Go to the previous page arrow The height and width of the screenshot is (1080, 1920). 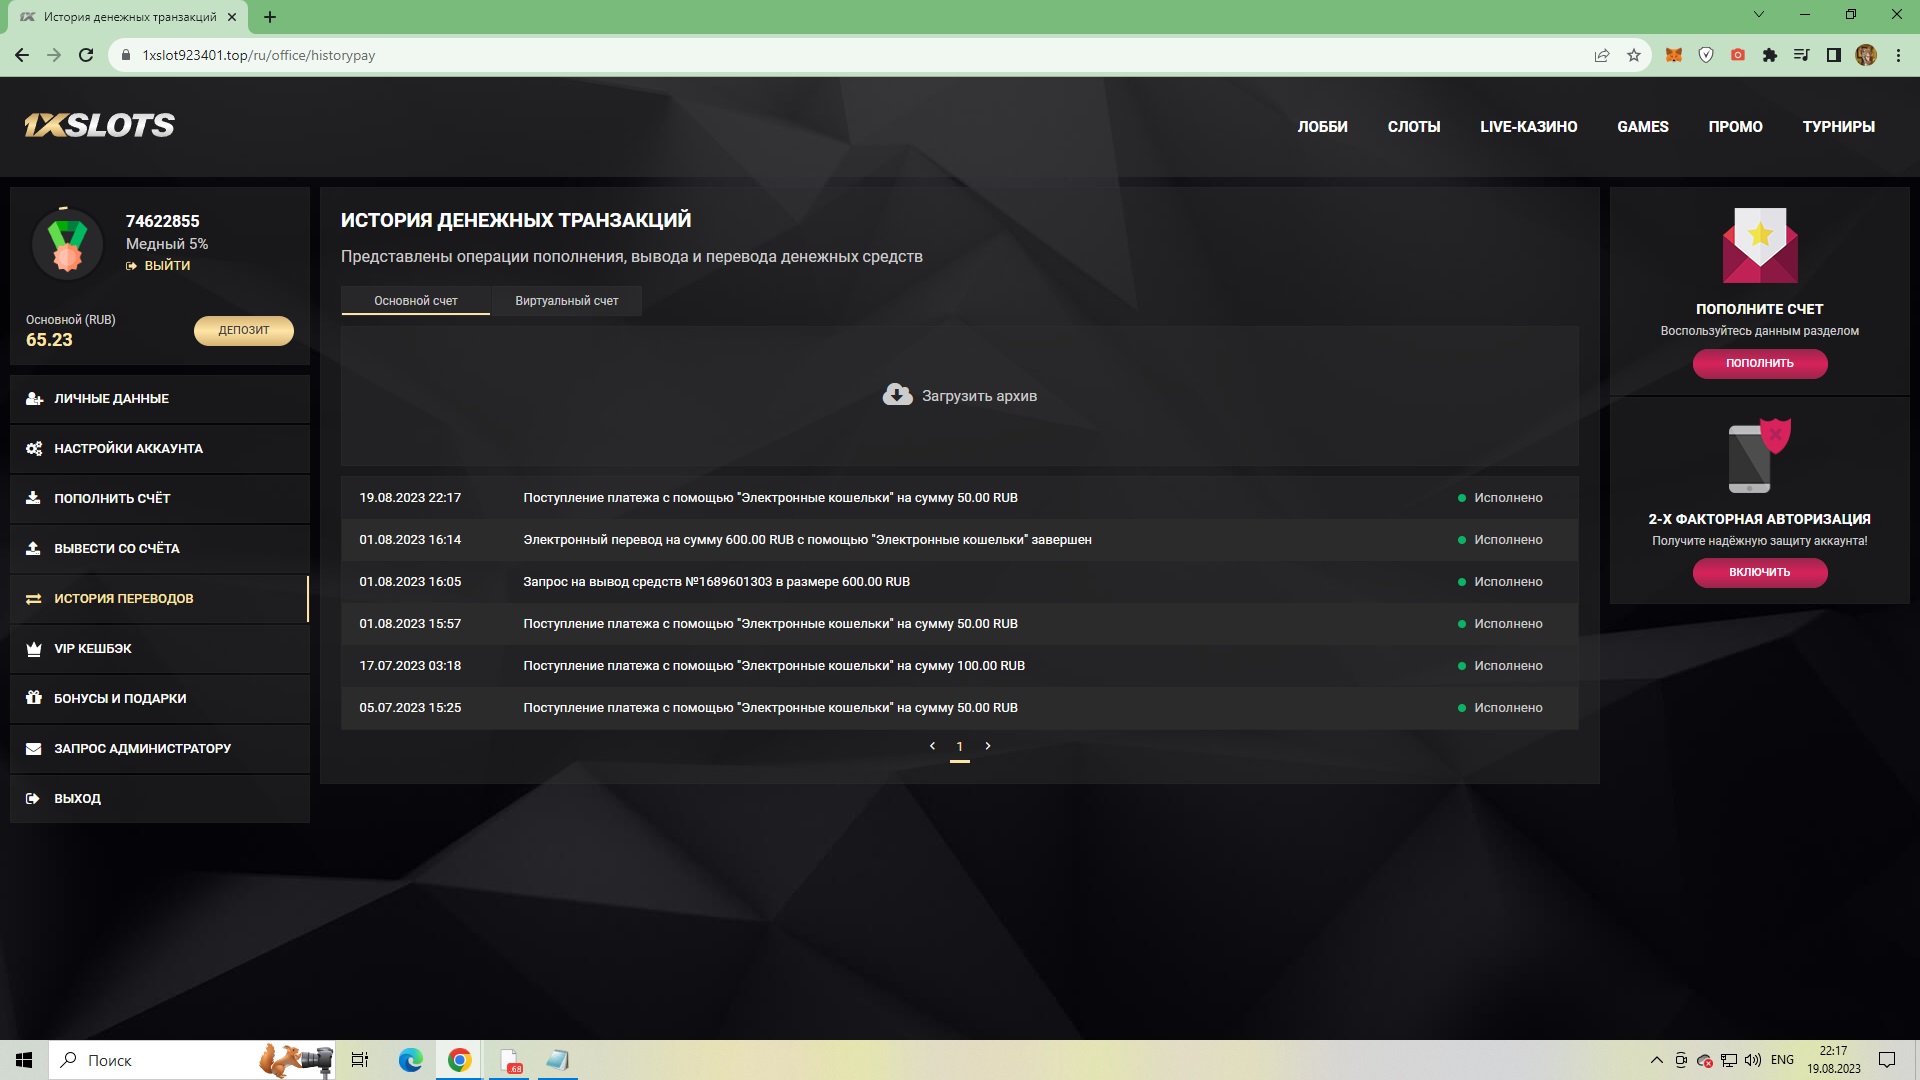(x=932, y=746)
